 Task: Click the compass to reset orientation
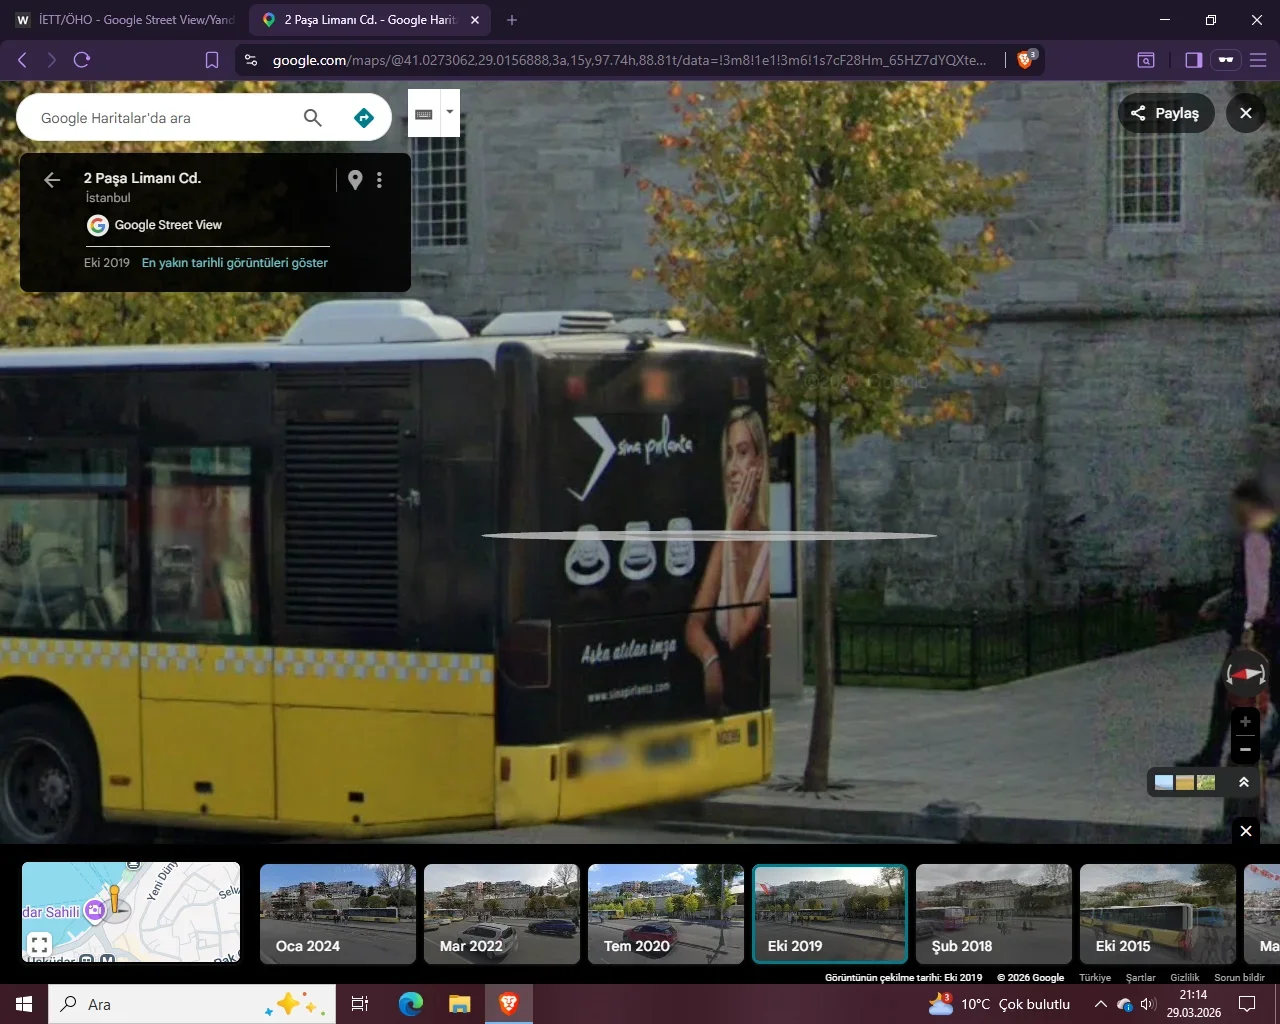tap(1246, 674)
